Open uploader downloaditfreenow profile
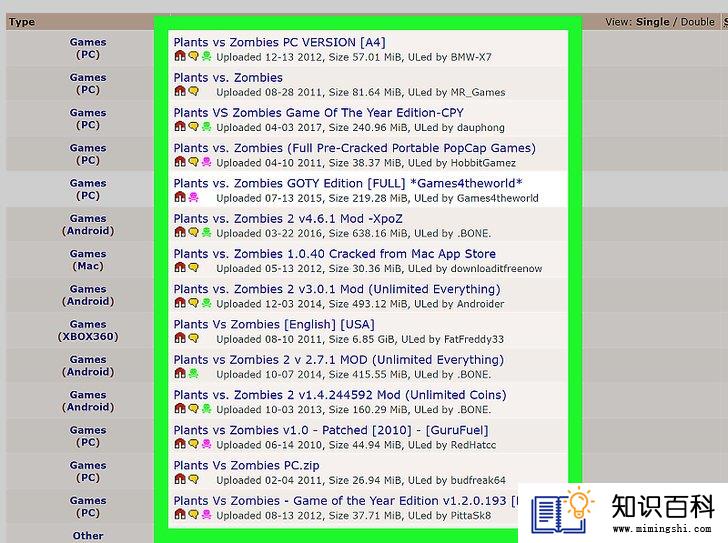 (496, 269)
